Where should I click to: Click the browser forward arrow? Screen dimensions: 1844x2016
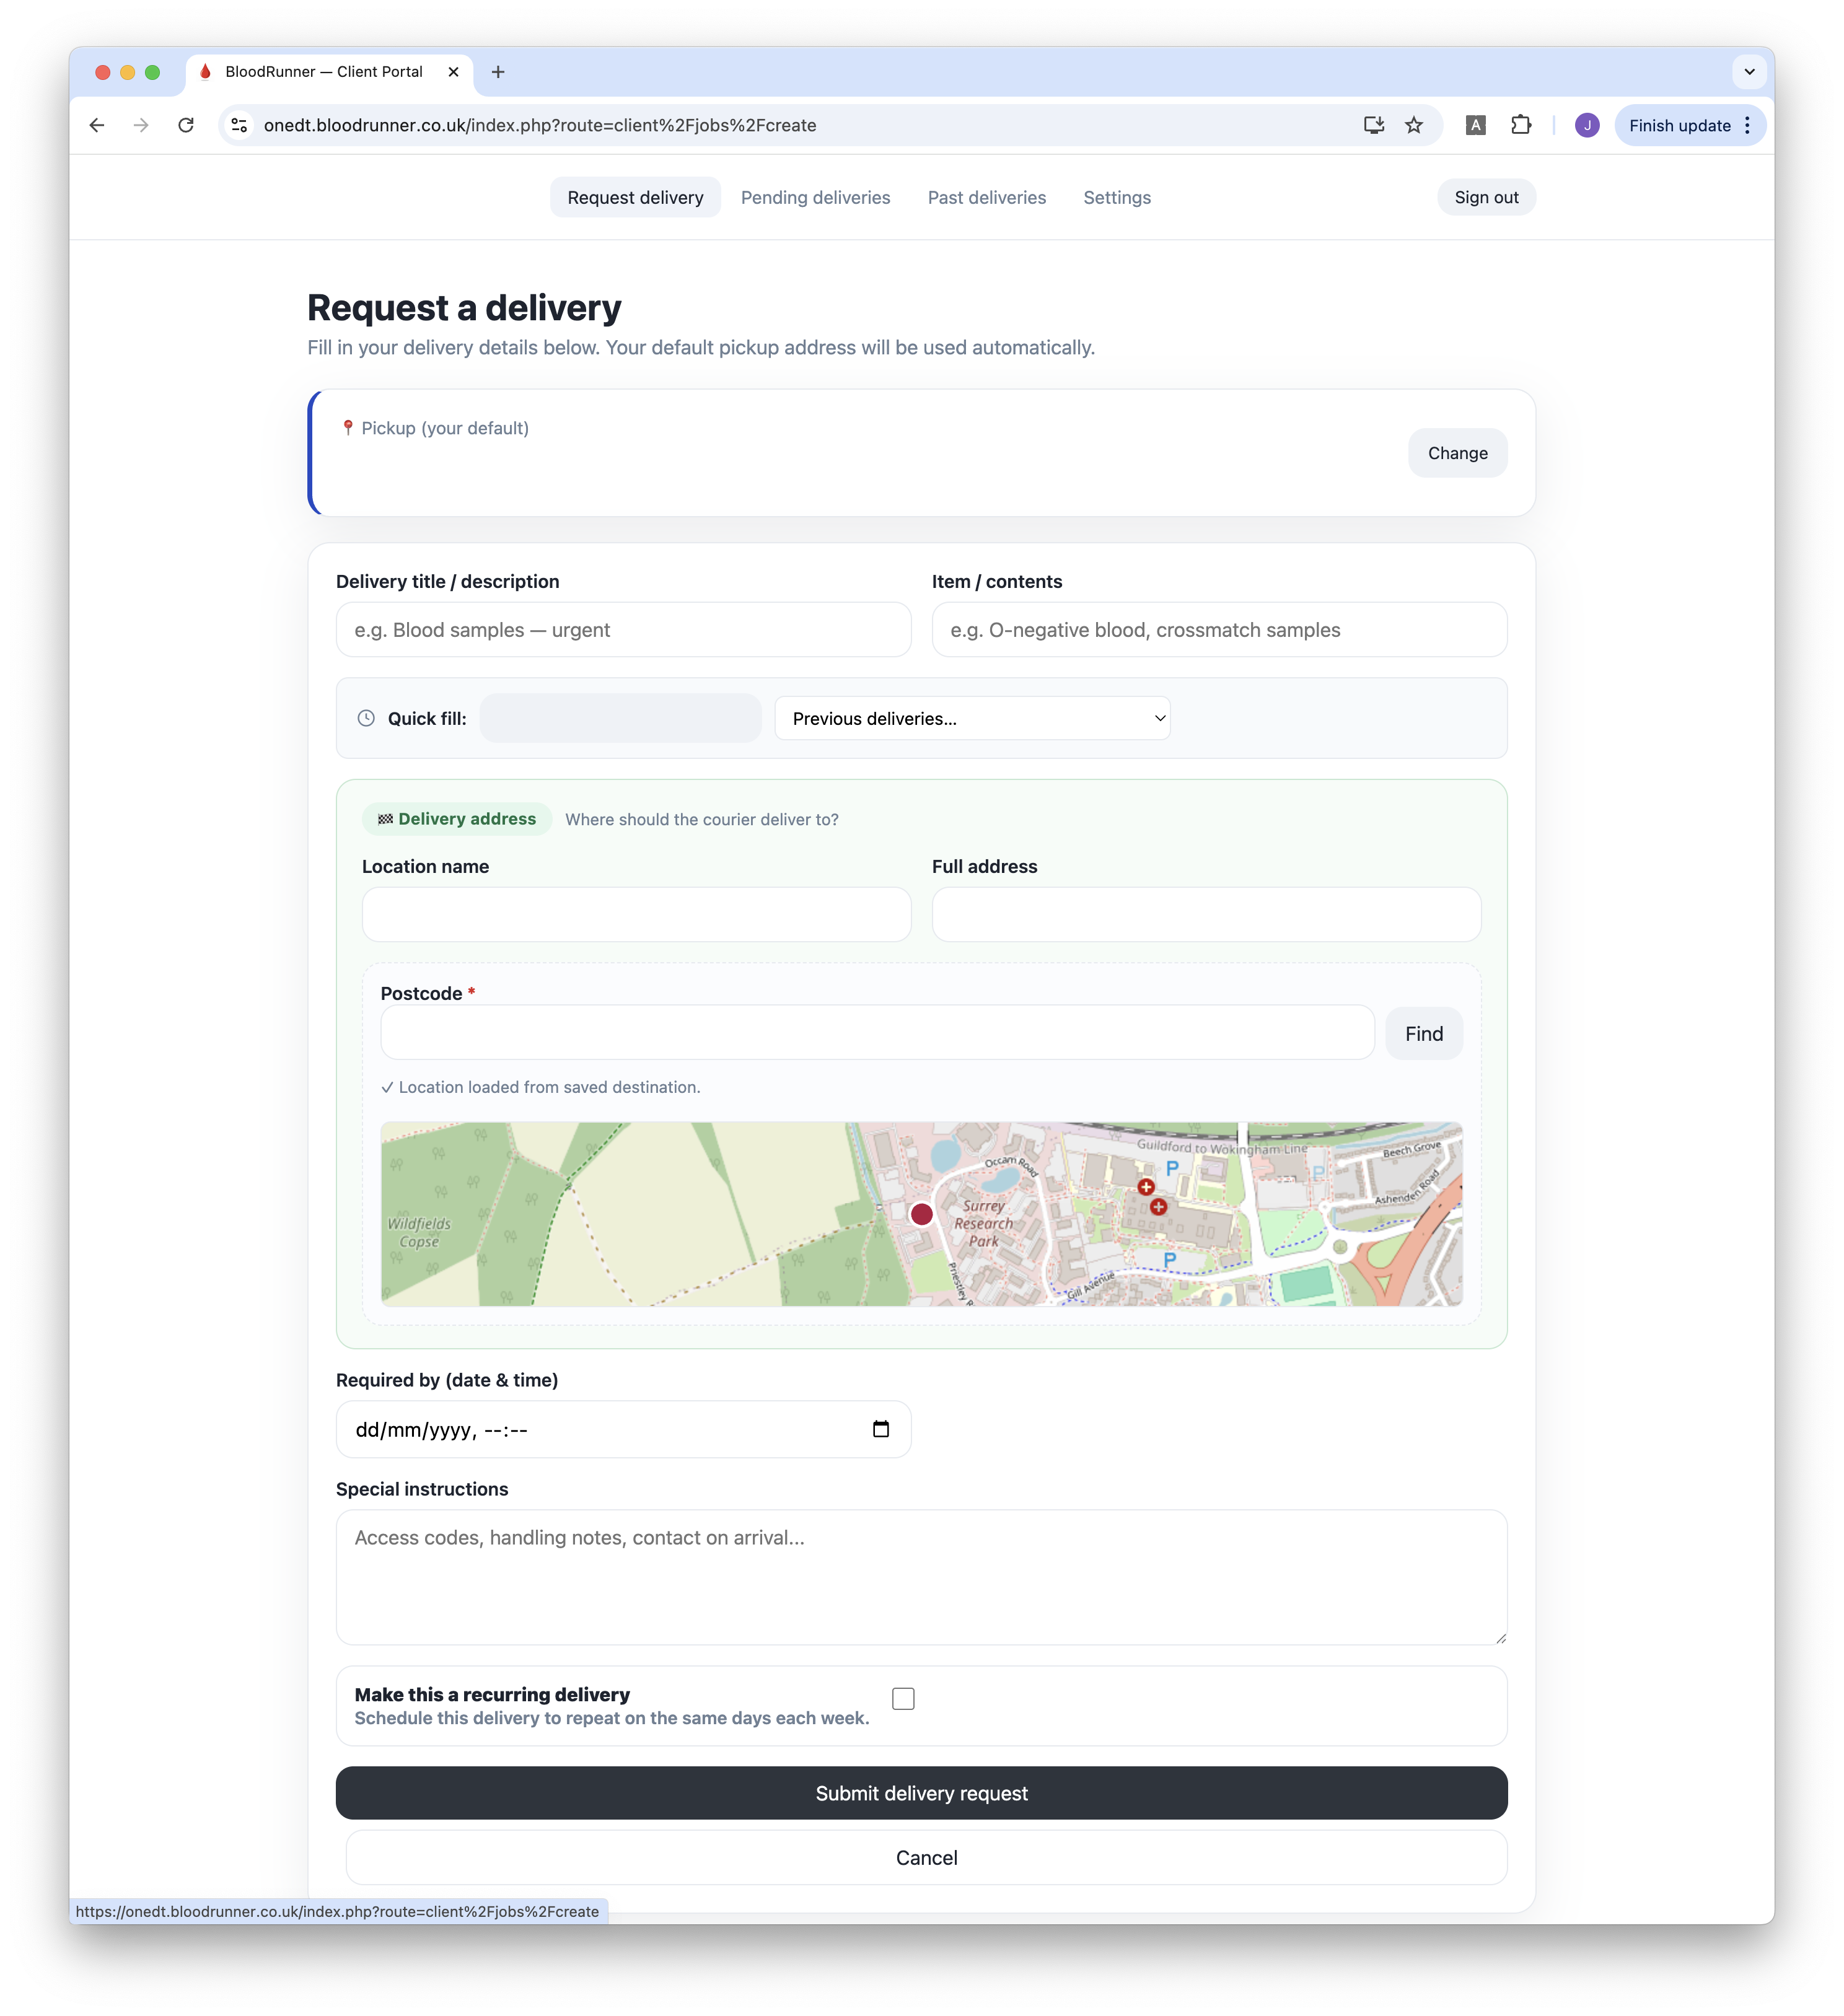(141, 125)
